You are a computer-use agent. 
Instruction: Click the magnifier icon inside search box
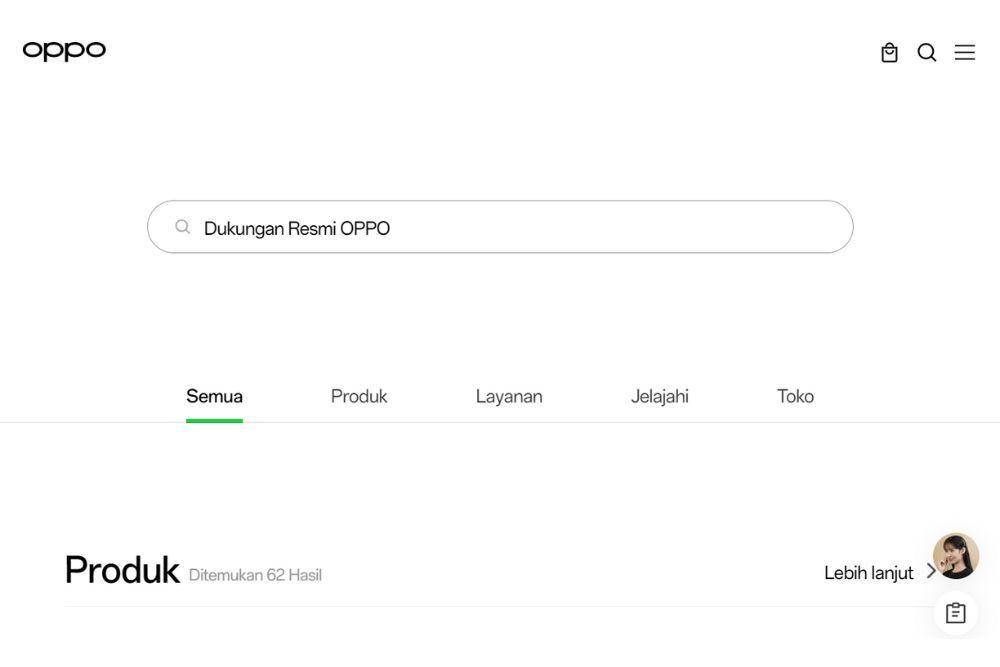click(182, 226)
